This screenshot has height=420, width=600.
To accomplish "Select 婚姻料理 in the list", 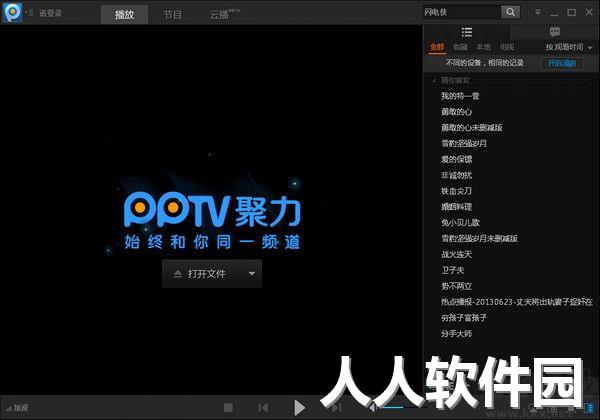I will (x=456, y=207).
